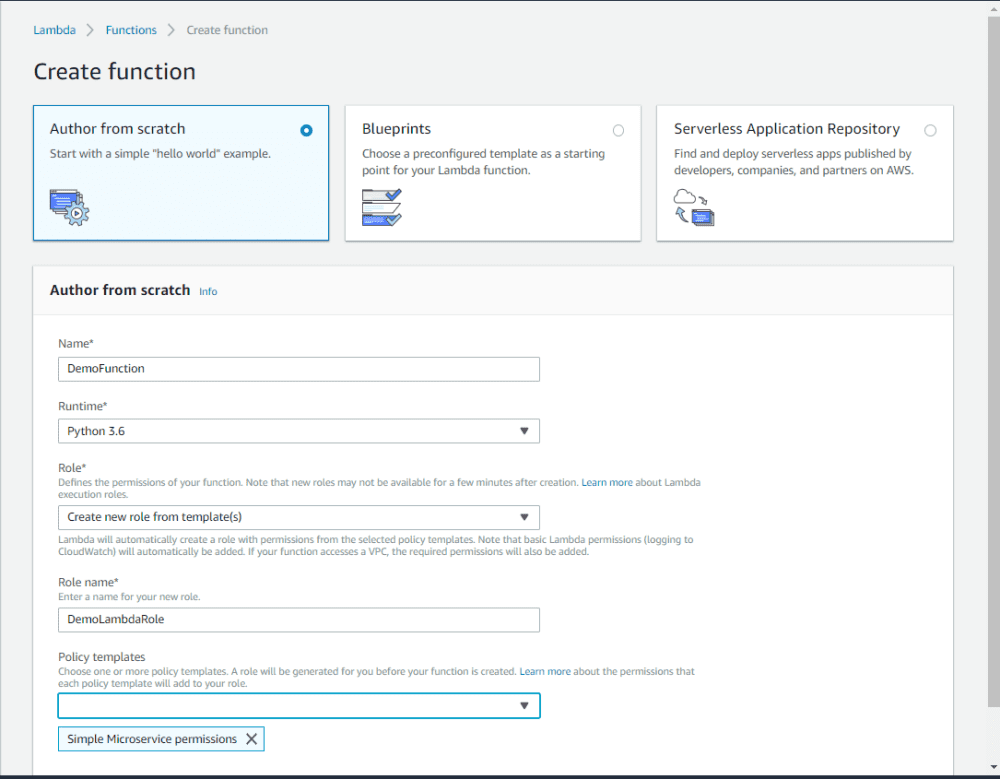Viewport: 1000px width, 779px height.
Task: Go to Lambda in breadcrumb
Action: [x=54, y=30]
